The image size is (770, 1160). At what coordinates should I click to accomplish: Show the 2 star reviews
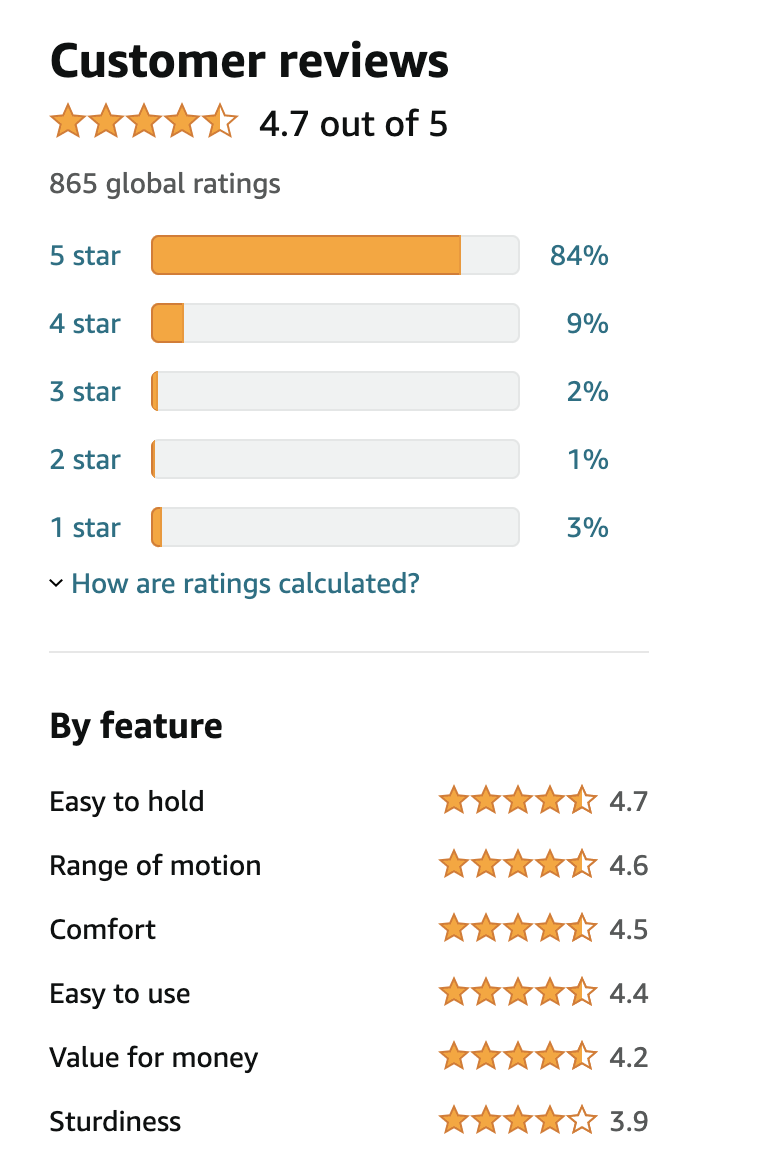(85, 460)
